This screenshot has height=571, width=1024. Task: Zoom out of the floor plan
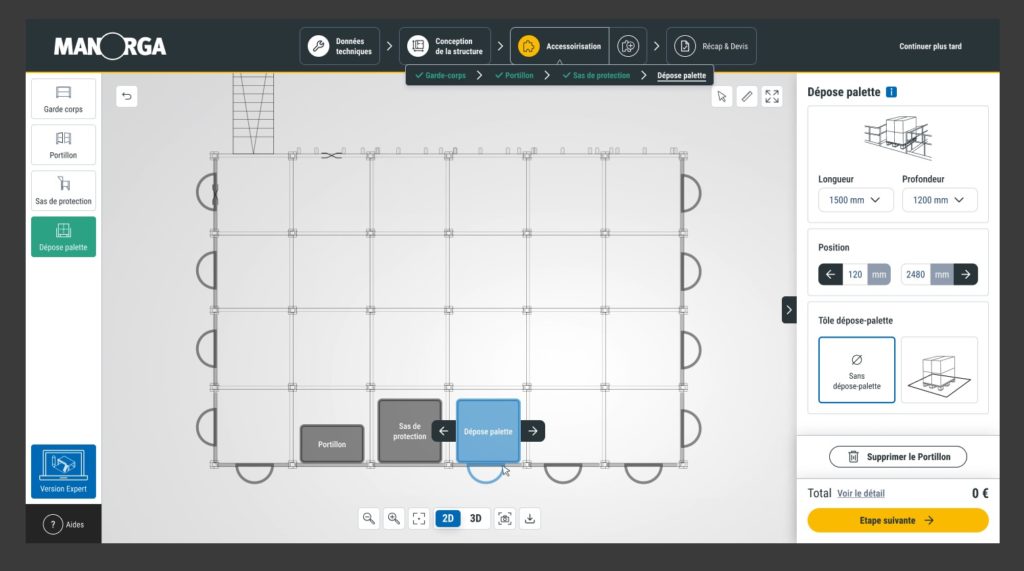[x=369, y=518]
